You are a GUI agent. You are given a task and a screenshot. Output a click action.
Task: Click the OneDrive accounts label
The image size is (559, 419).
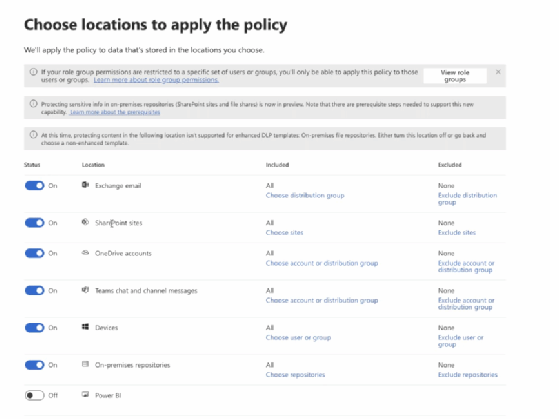pos(123,254)
